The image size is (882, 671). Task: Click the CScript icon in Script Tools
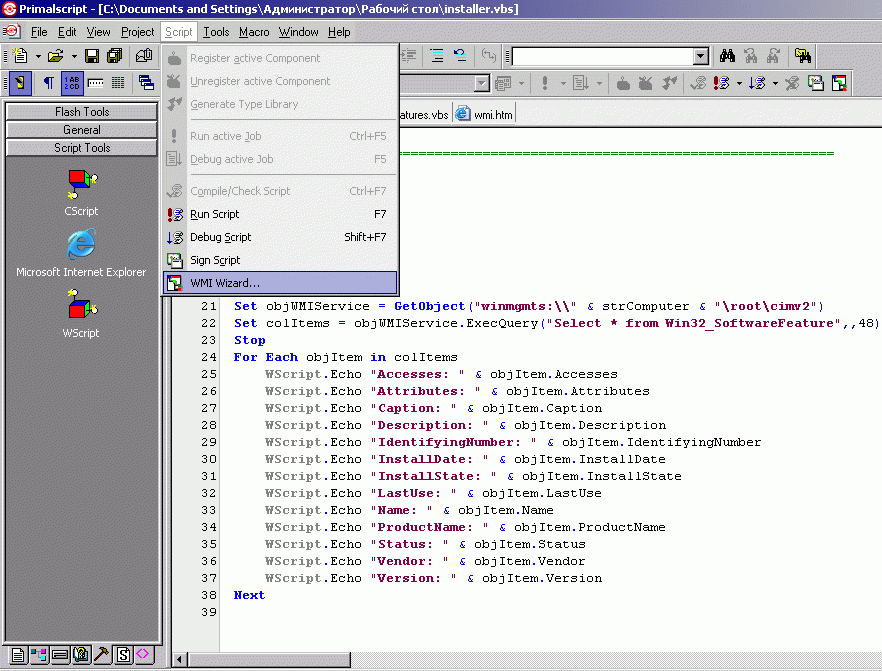click(81, 183)
